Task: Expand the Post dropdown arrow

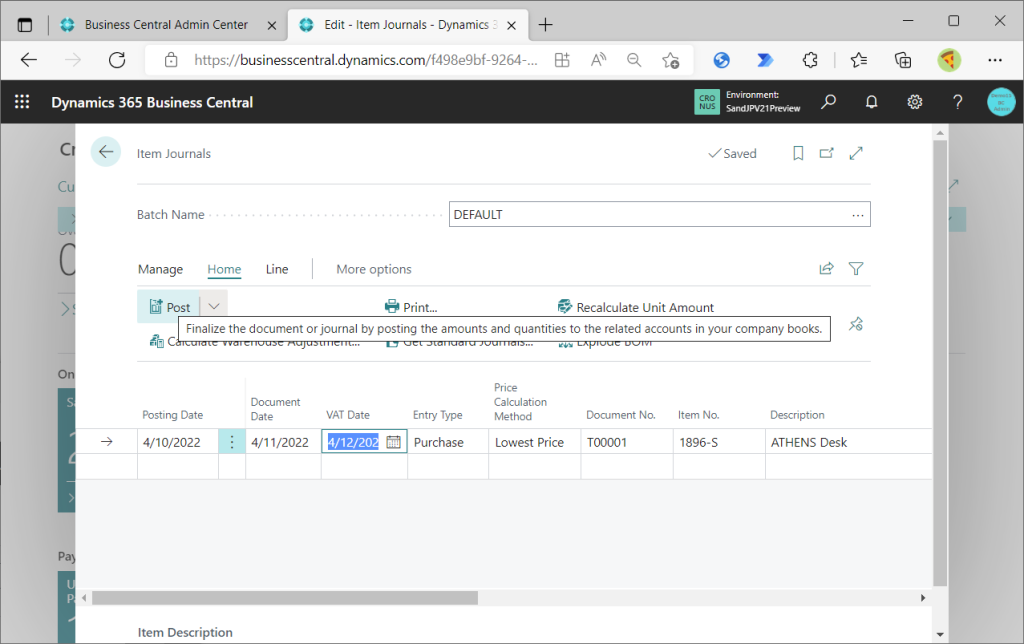Action: 214,307
